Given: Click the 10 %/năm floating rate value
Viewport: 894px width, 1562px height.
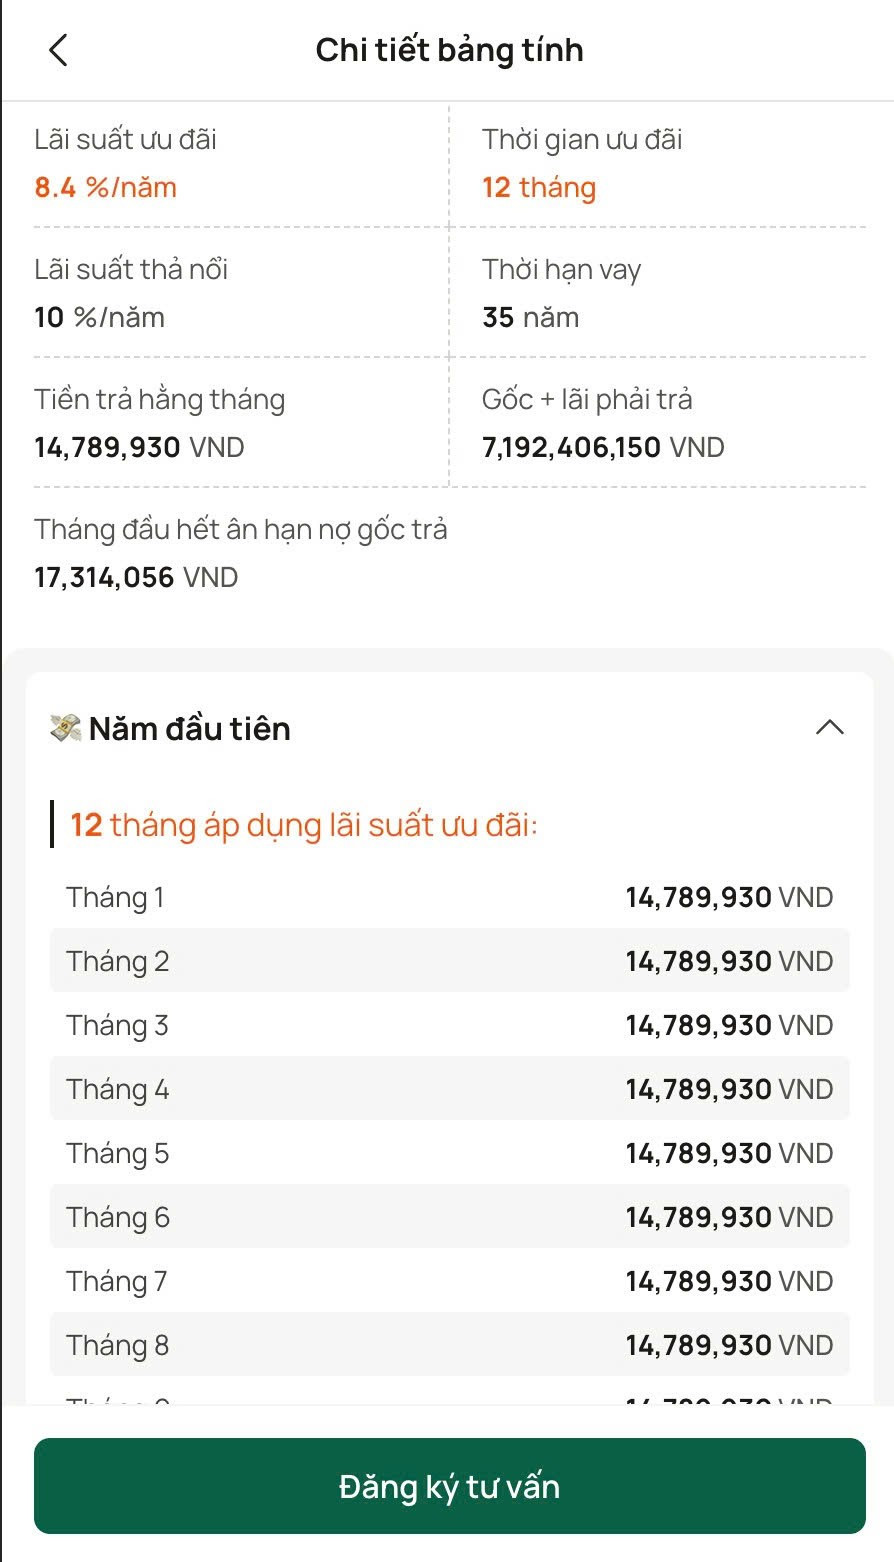Looking at the screenshot, I should click(100, 318).
